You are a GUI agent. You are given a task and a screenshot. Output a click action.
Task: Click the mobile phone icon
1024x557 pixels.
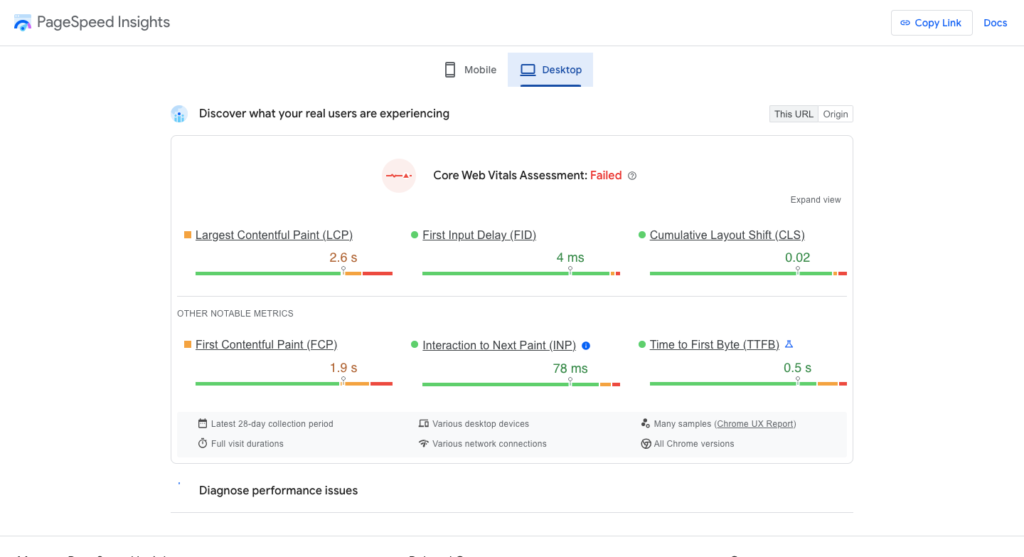[x=450, y=70]
